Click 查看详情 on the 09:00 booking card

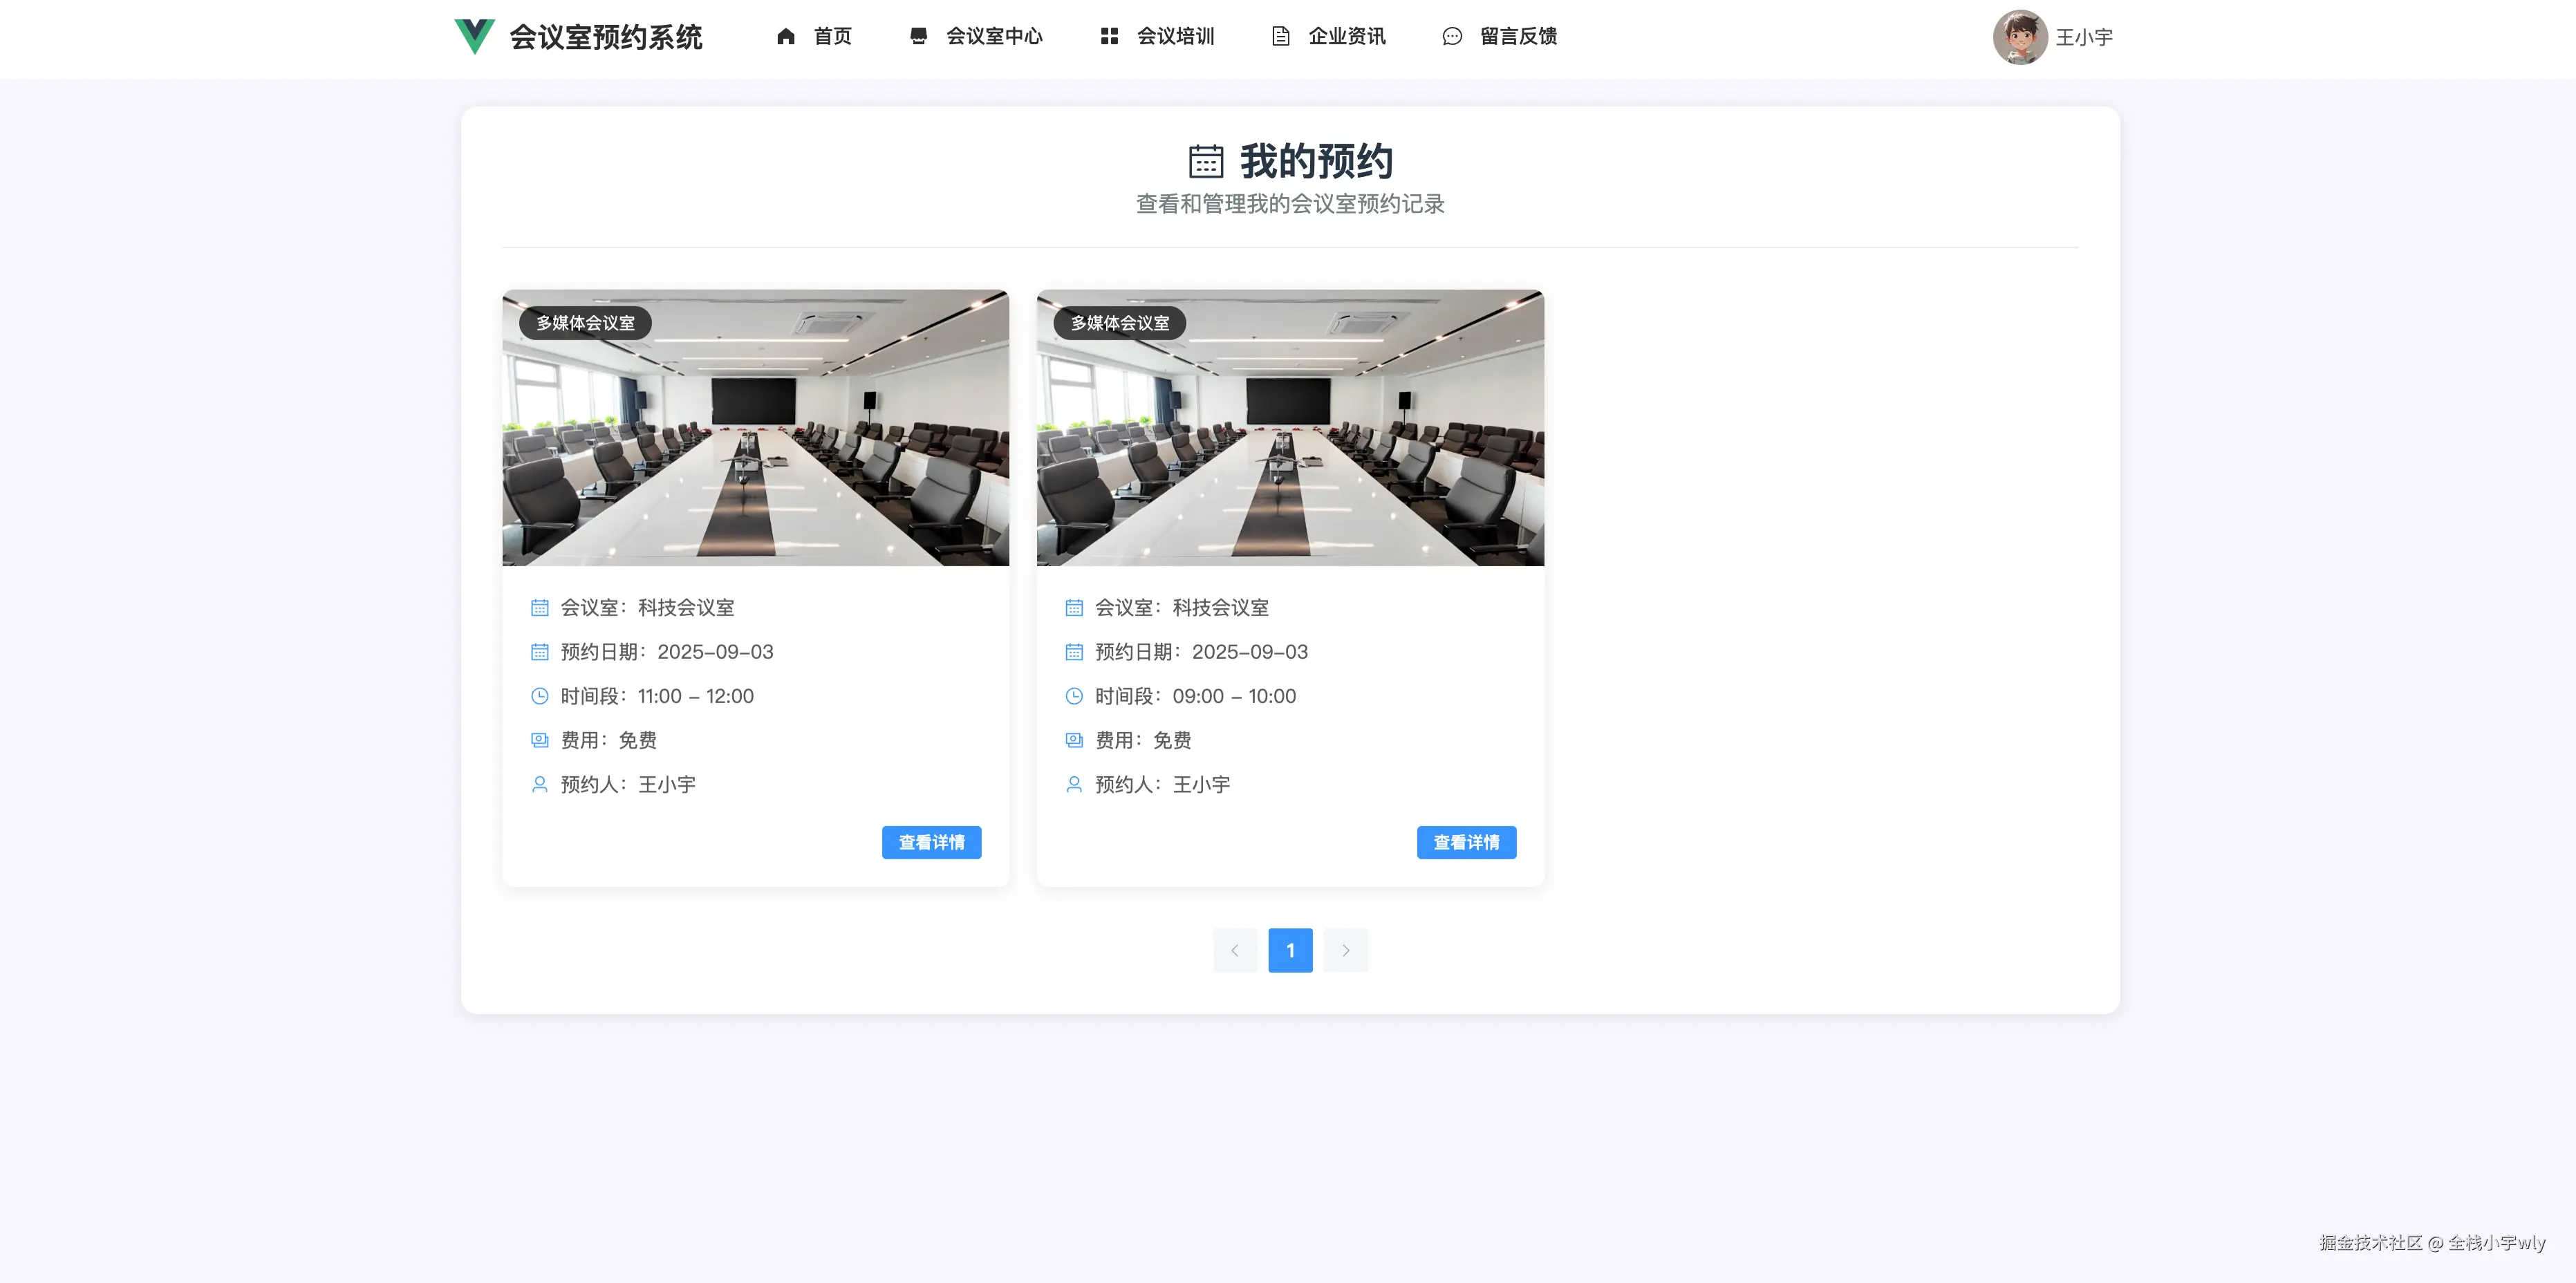[x=1465, y=842]
